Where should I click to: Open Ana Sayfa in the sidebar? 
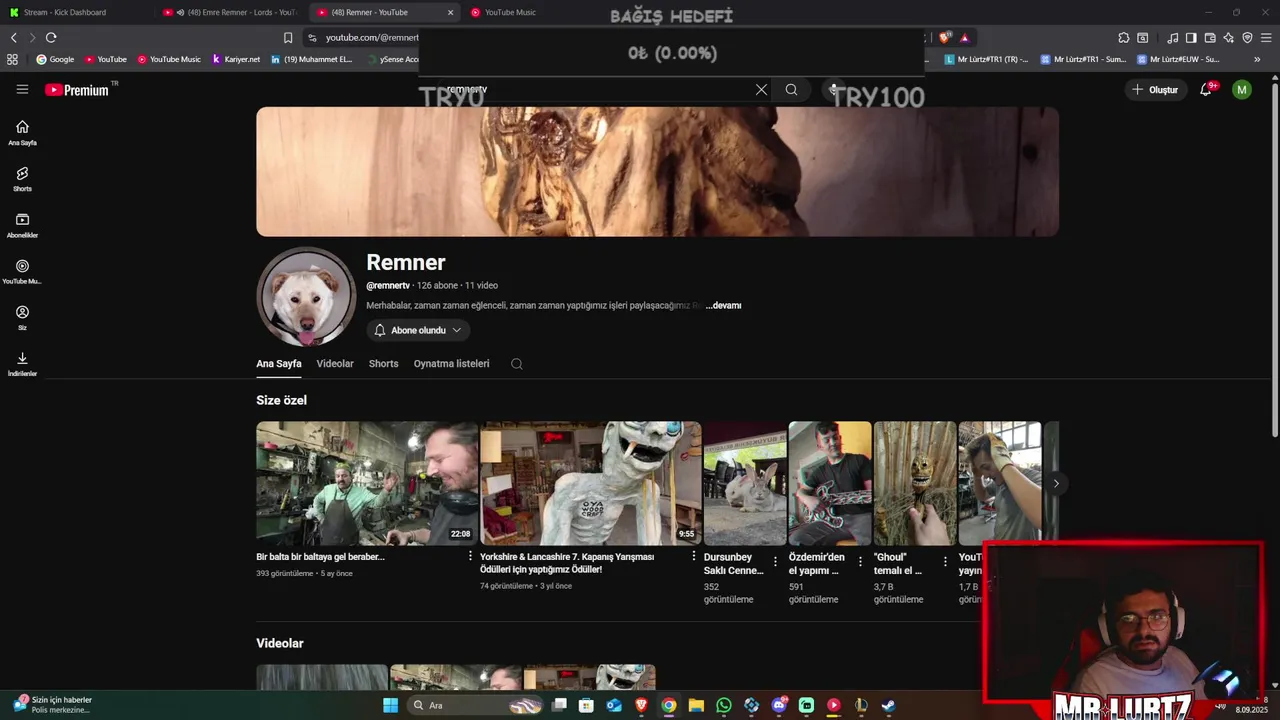(22, 133)
